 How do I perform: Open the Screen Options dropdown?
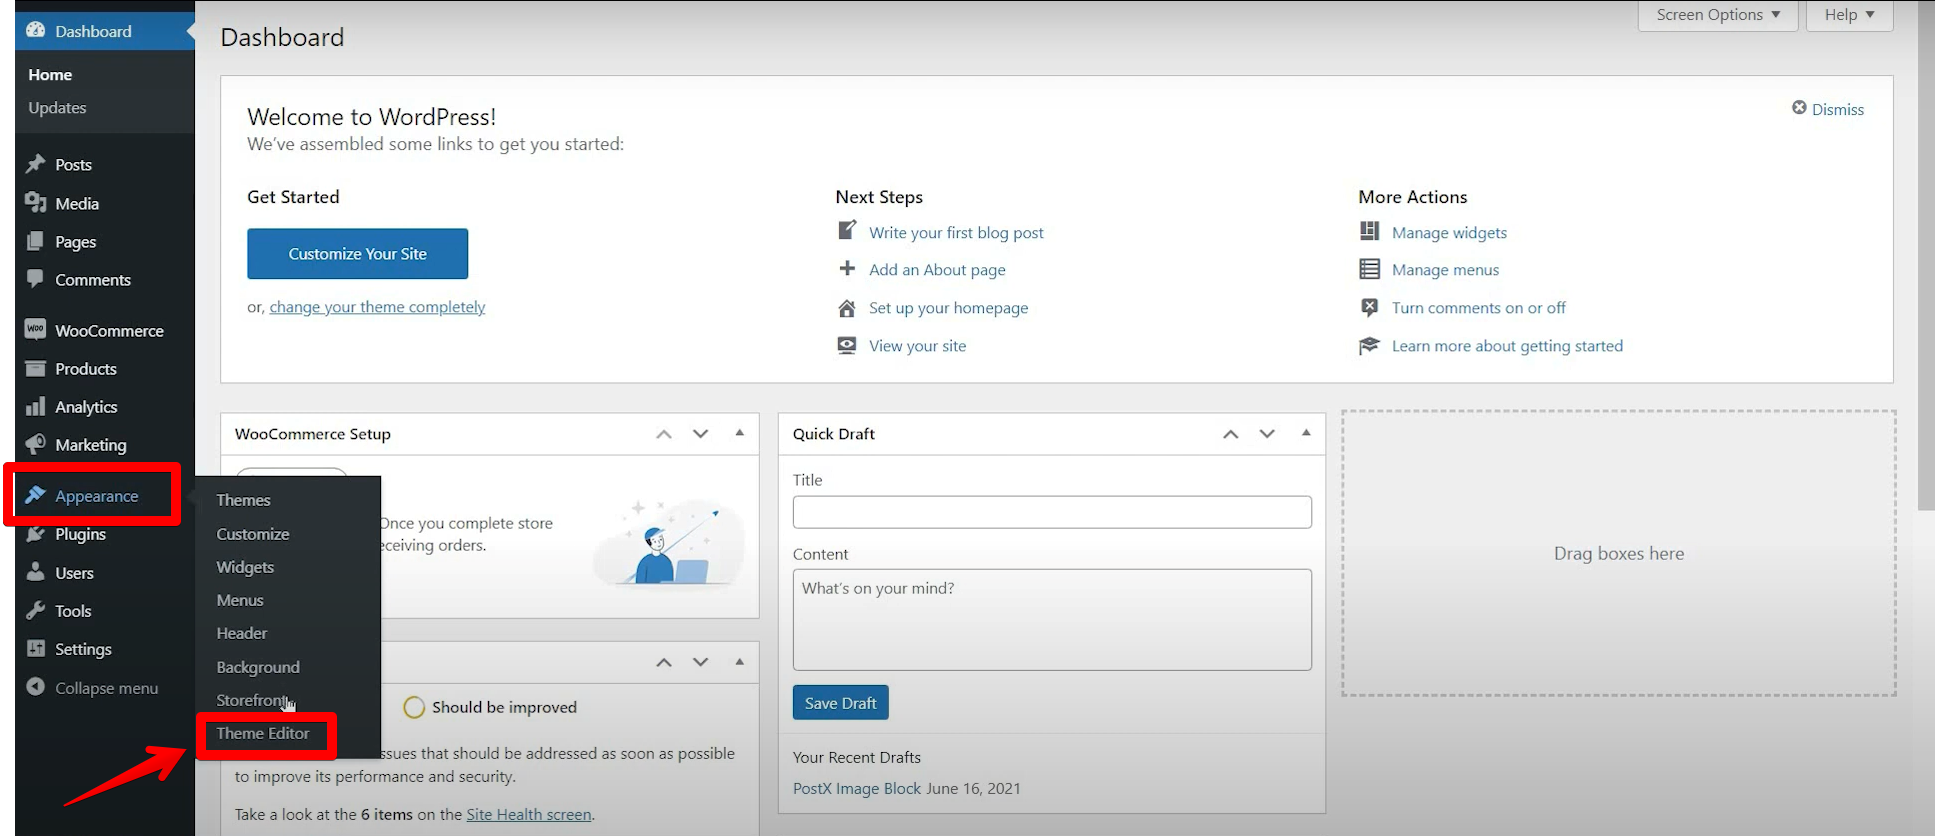(x=1717, y=15)
